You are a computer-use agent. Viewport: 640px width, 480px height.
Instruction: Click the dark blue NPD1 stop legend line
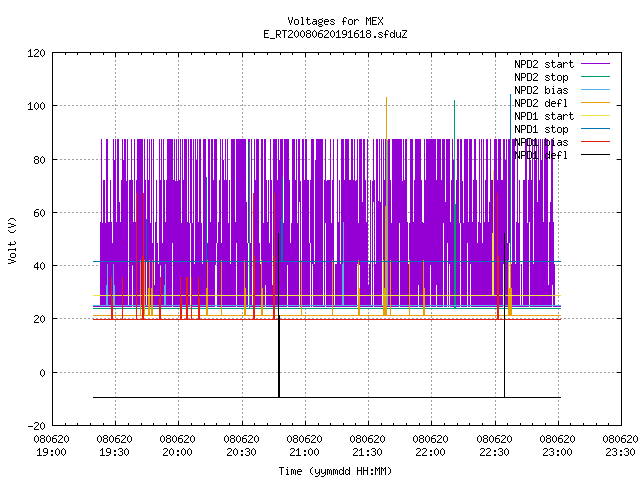(595, 129)
